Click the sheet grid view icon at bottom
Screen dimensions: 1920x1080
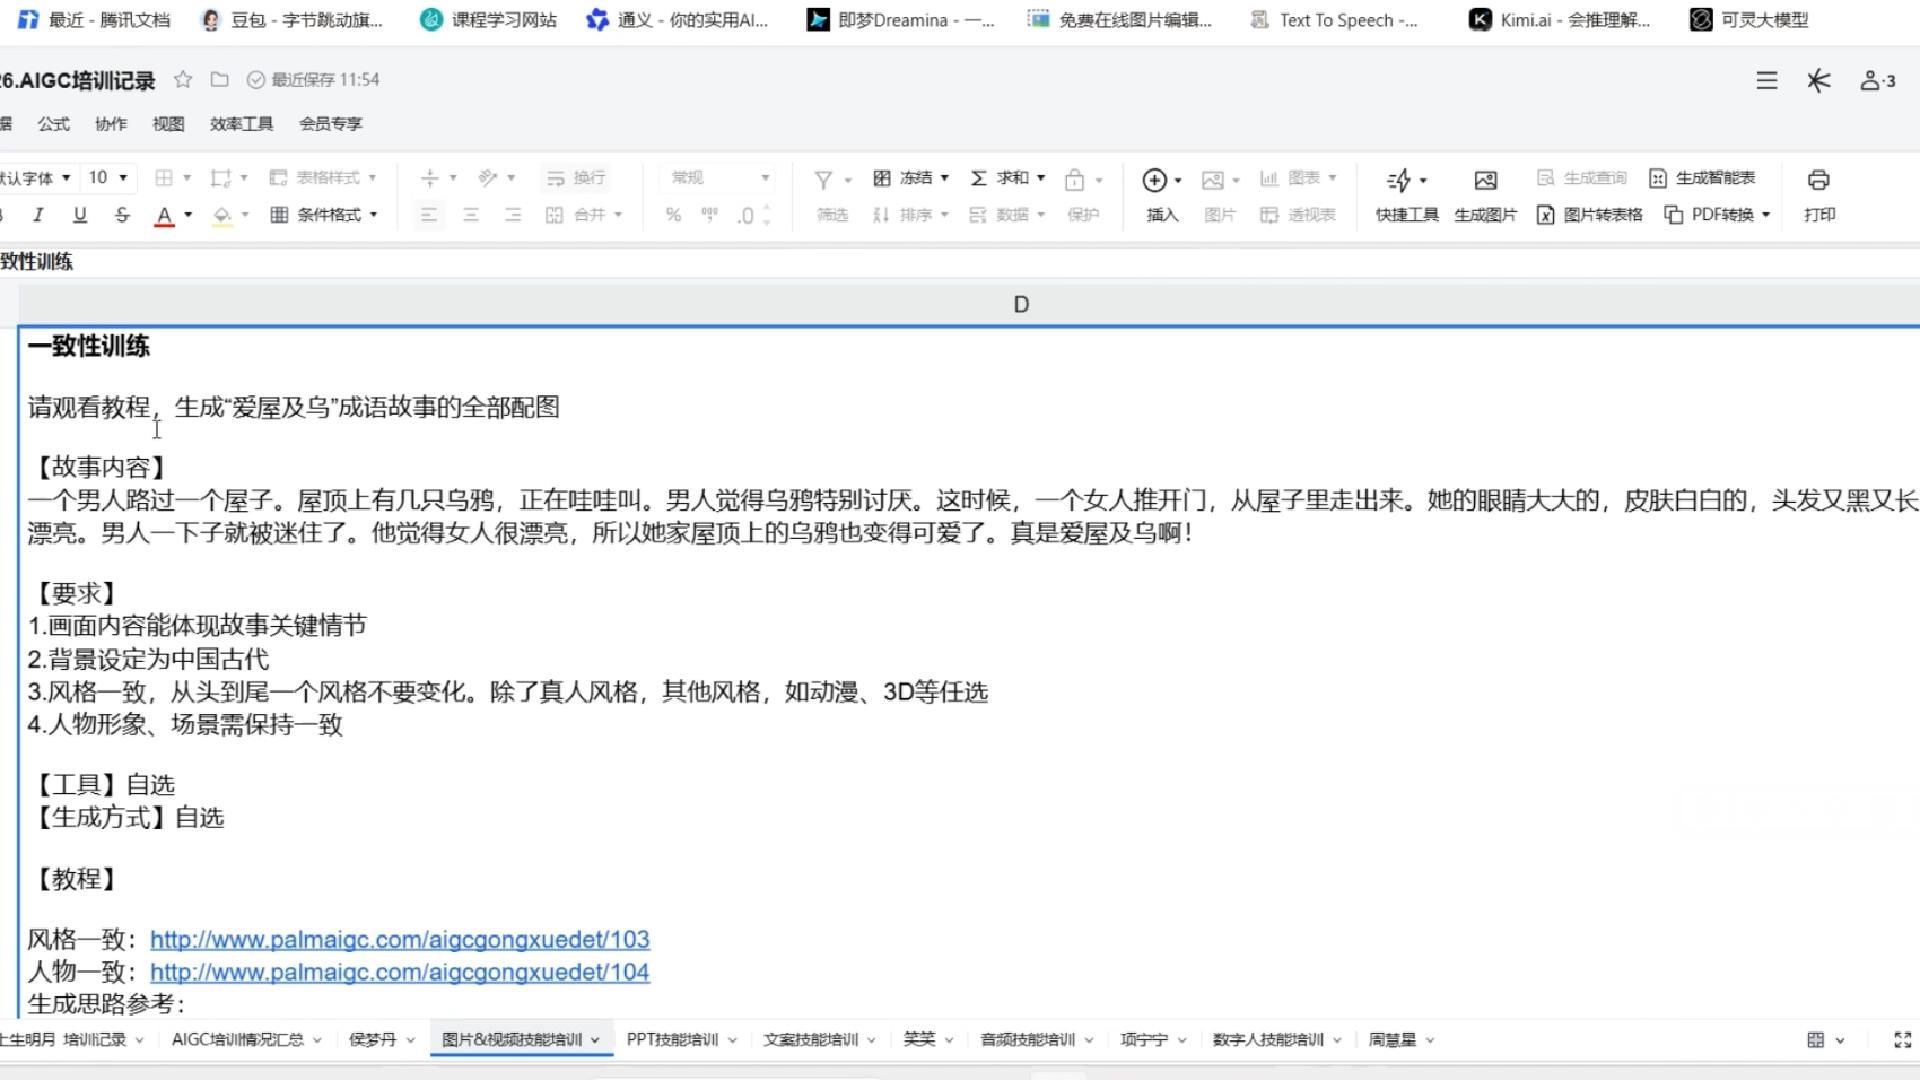1816,1040
